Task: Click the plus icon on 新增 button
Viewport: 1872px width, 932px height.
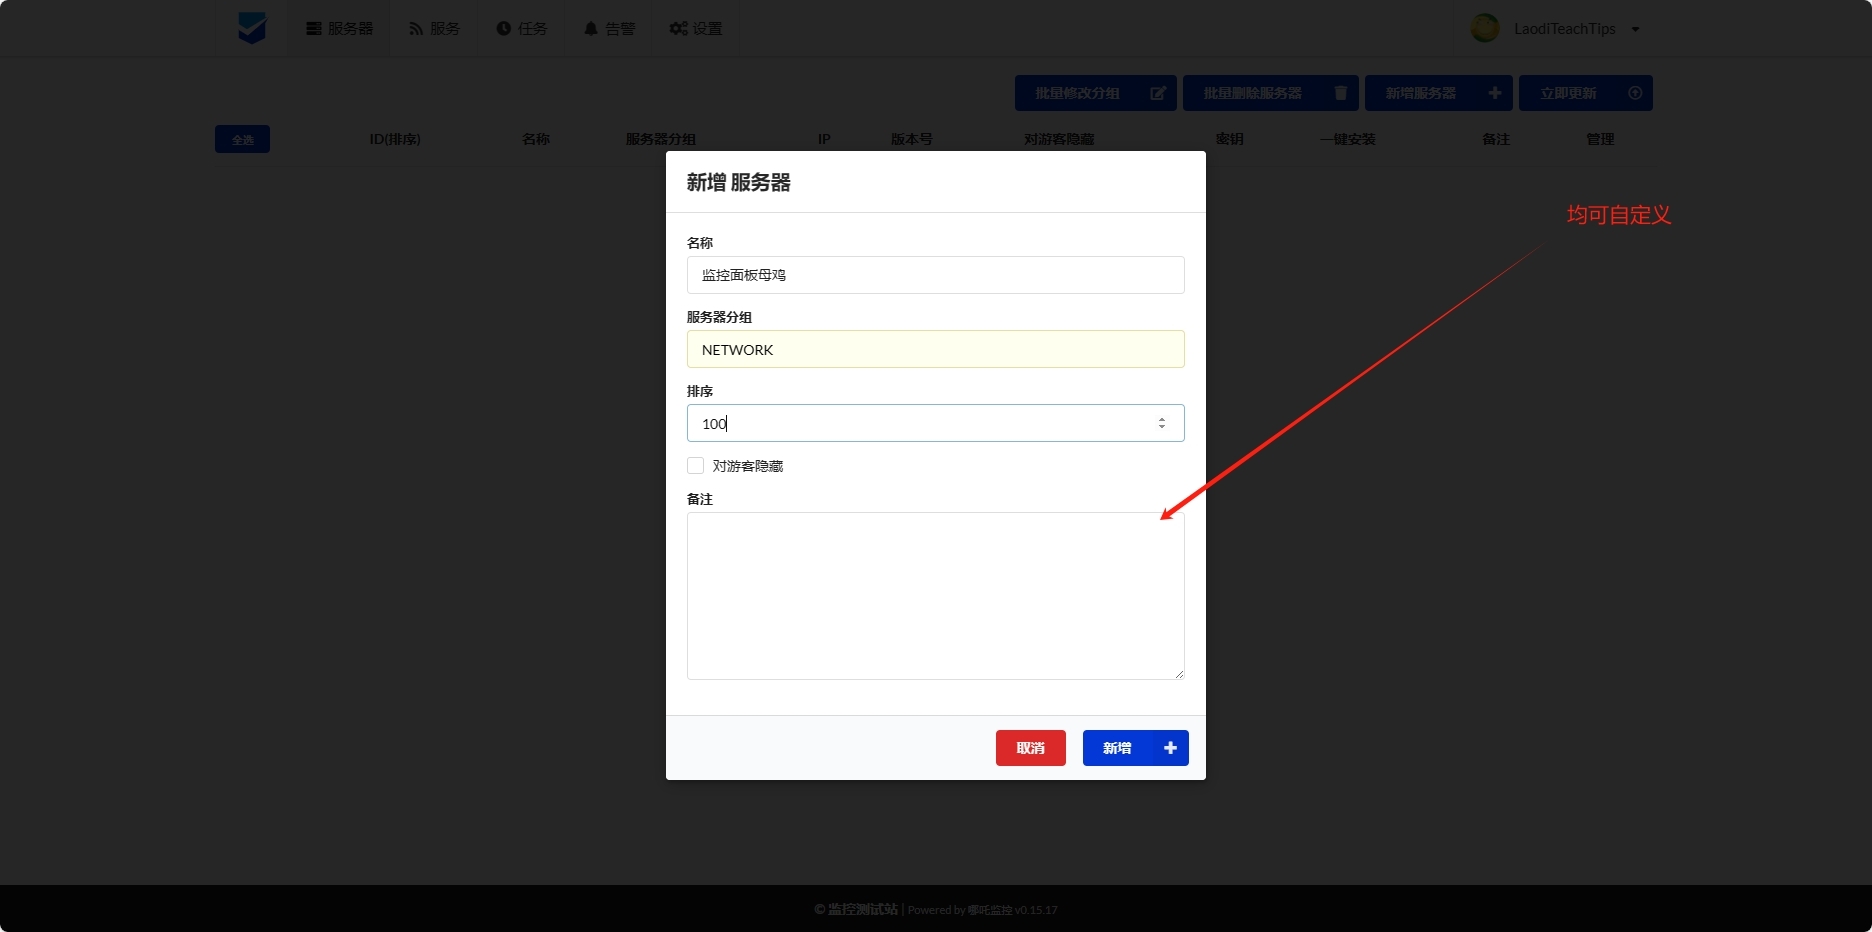Action: pos(1170,748)
